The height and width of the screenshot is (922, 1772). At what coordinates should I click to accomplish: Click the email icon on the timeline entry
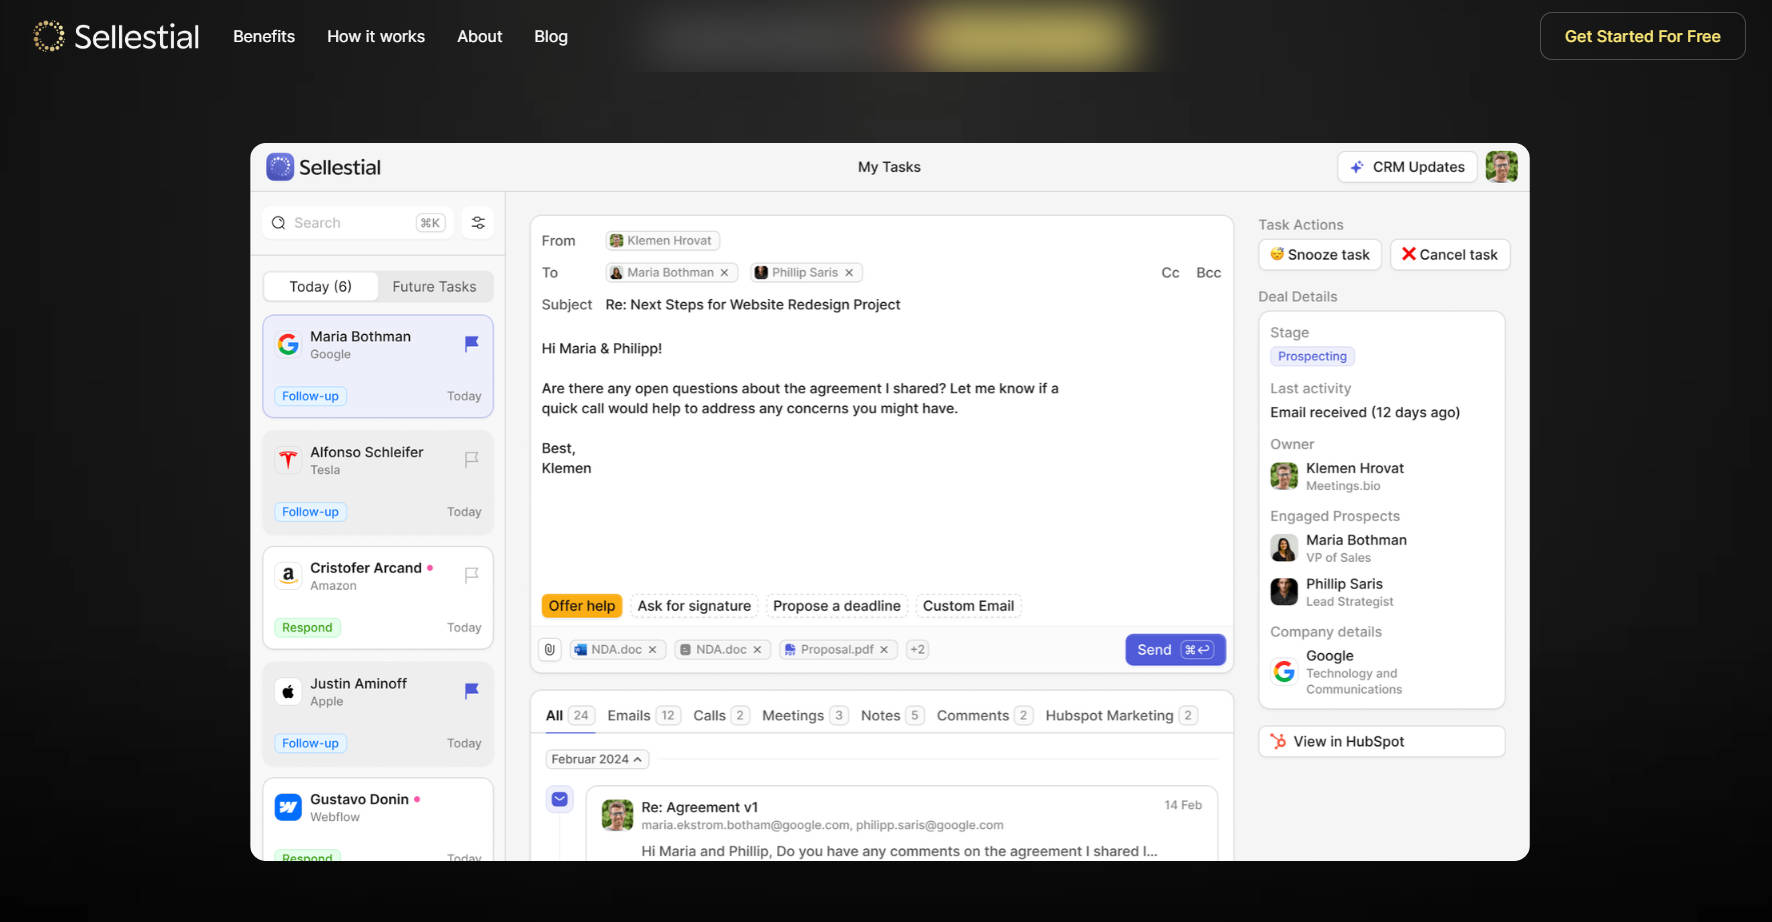560,799
